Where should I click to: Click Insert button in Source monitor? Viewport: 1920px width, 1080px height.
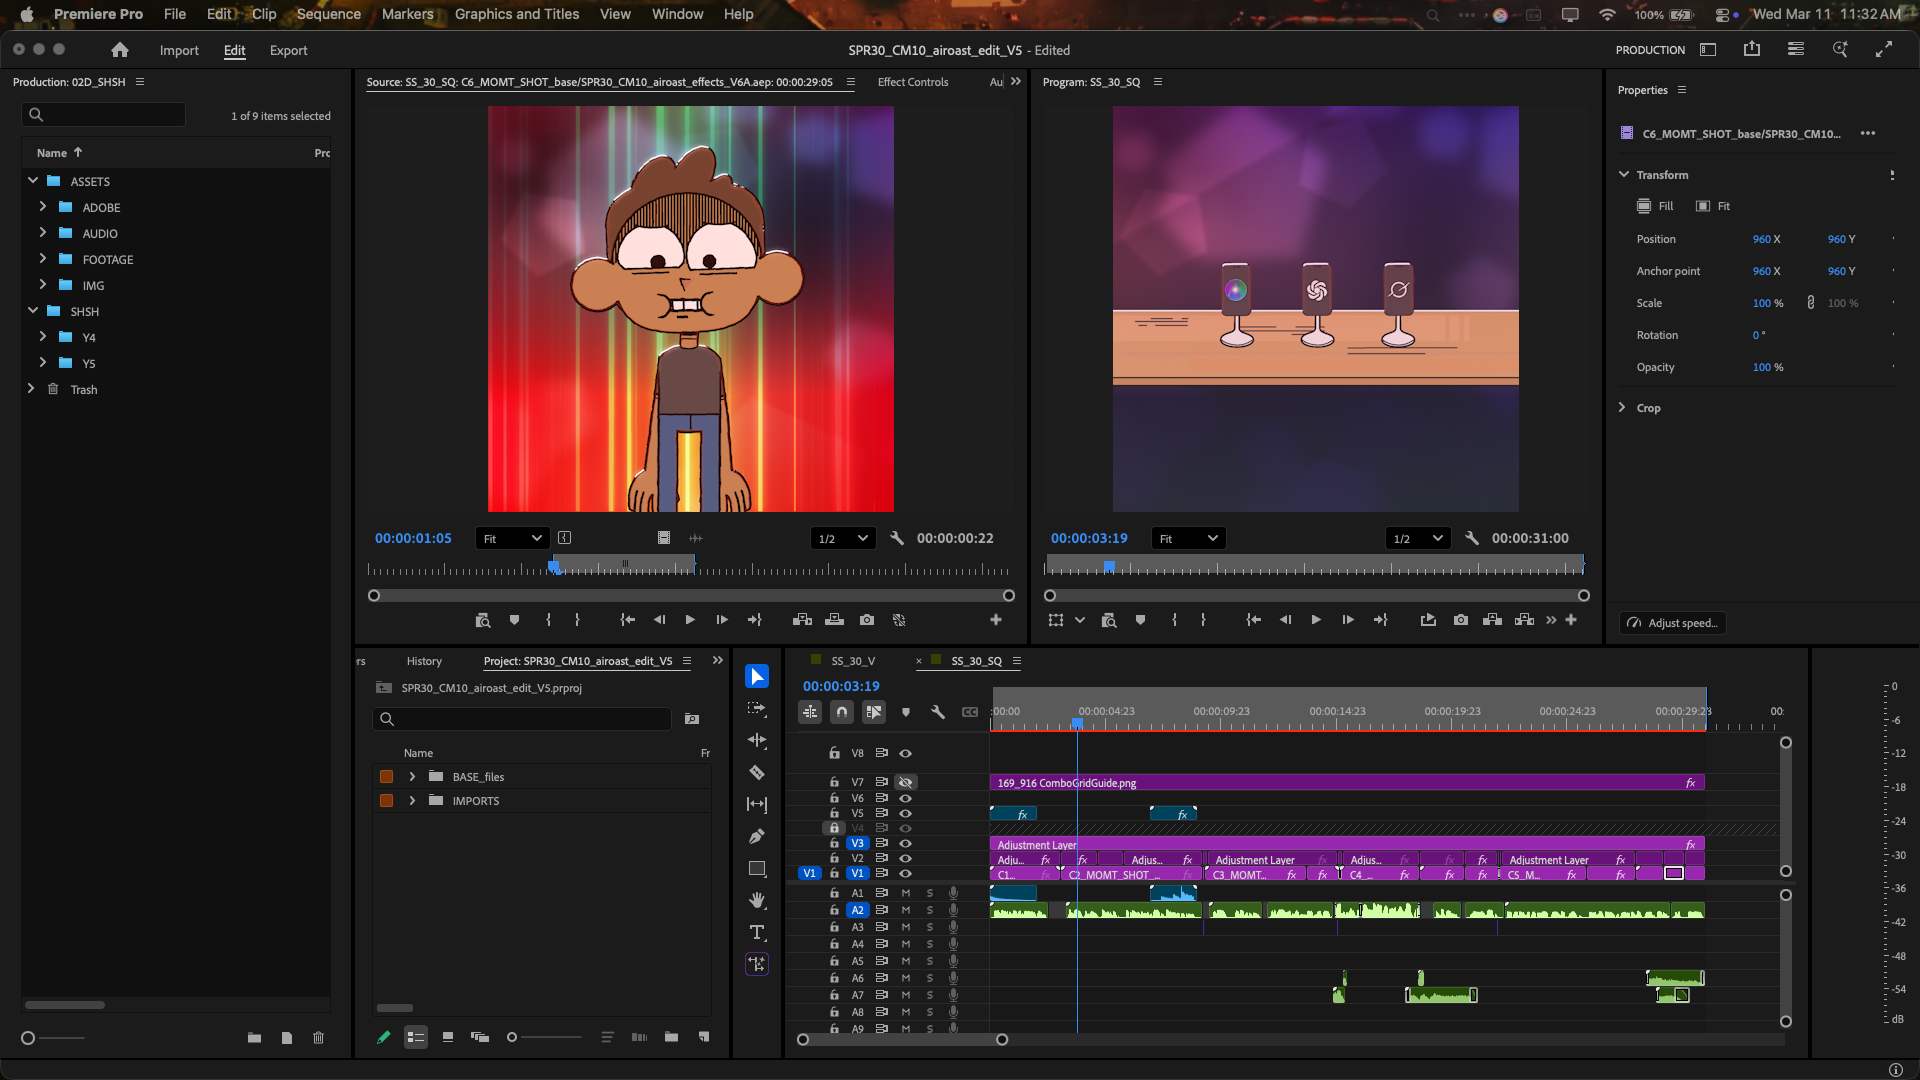click(x=802, y=620)
